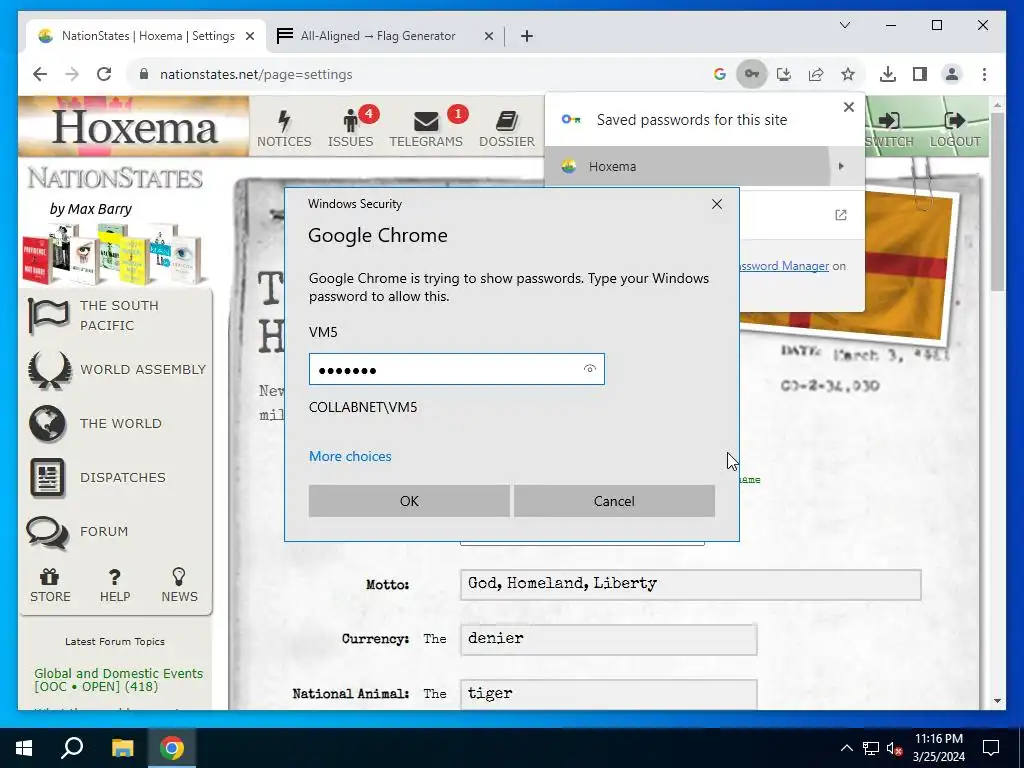This screenshot has width=1024, height=768.
Task: Click the password key icon in address bar
Action: click(x=752, y=74)
